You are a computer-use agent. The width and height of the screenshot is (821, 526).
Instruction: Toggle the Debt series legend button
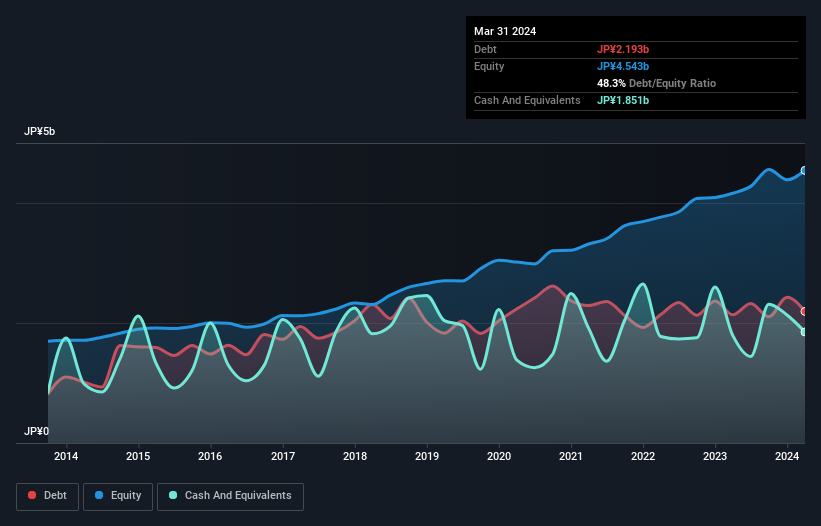pos(48,496)
